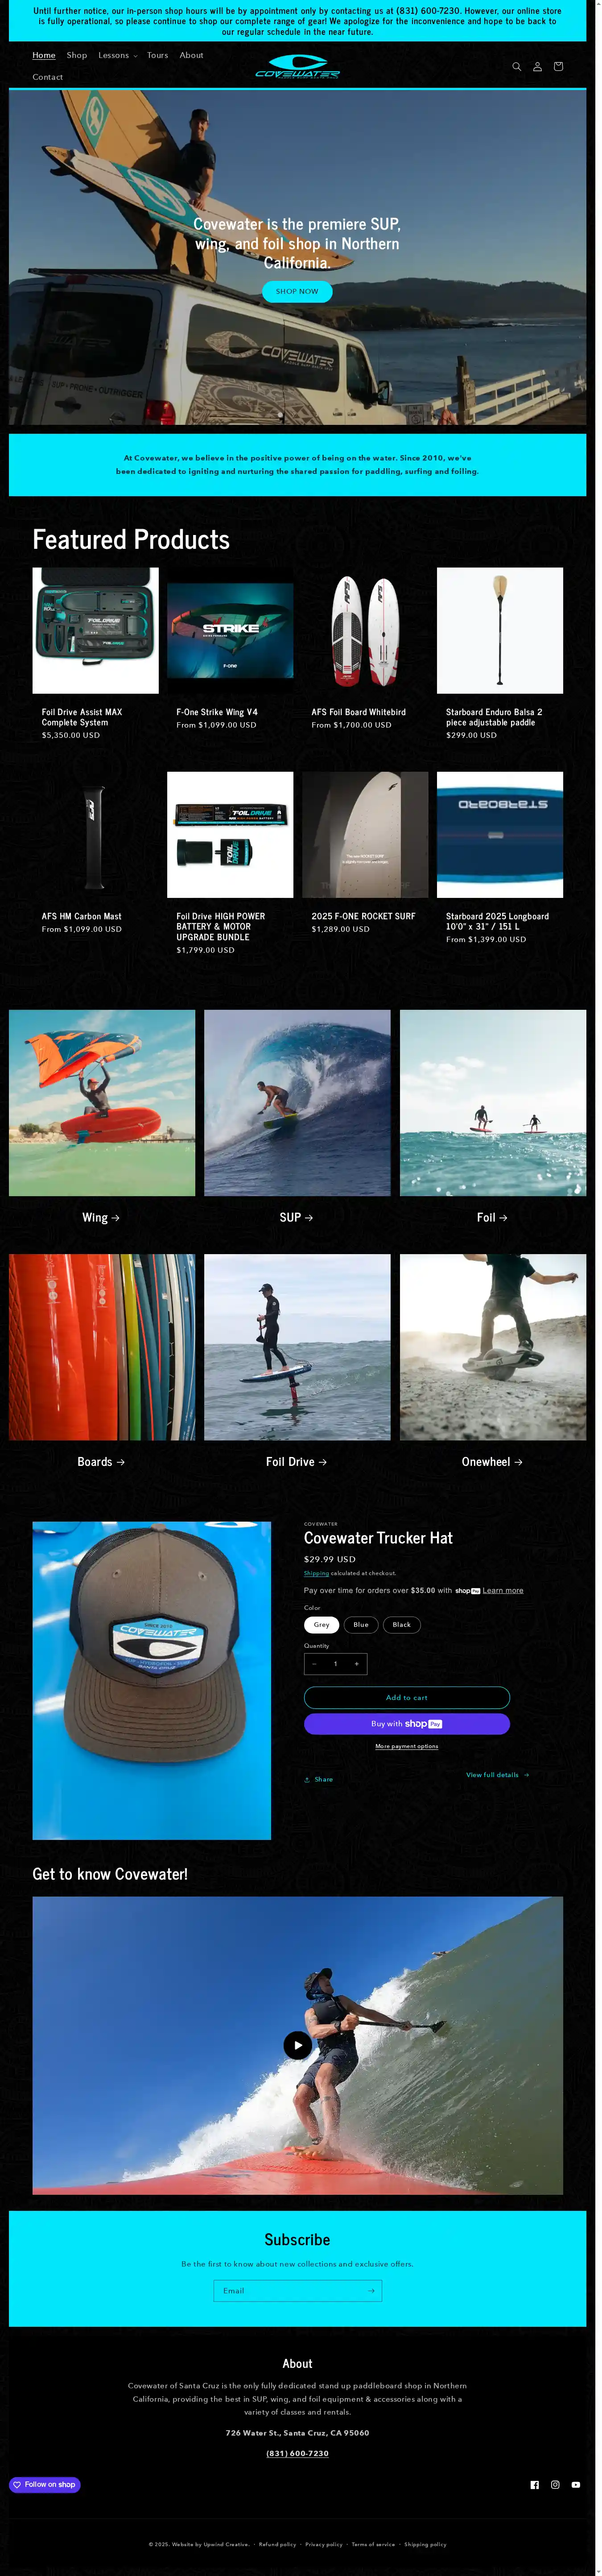Decrease hat quantity with minus
602x2576 pixels.
[314, 1664]
